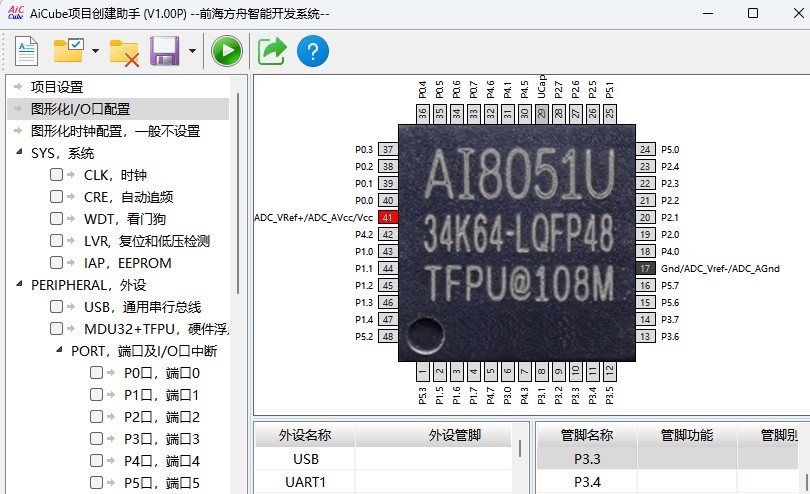Collapse the PERIPHERAL, 外设 tree node
810x494 pixels.
pos(19,284)
